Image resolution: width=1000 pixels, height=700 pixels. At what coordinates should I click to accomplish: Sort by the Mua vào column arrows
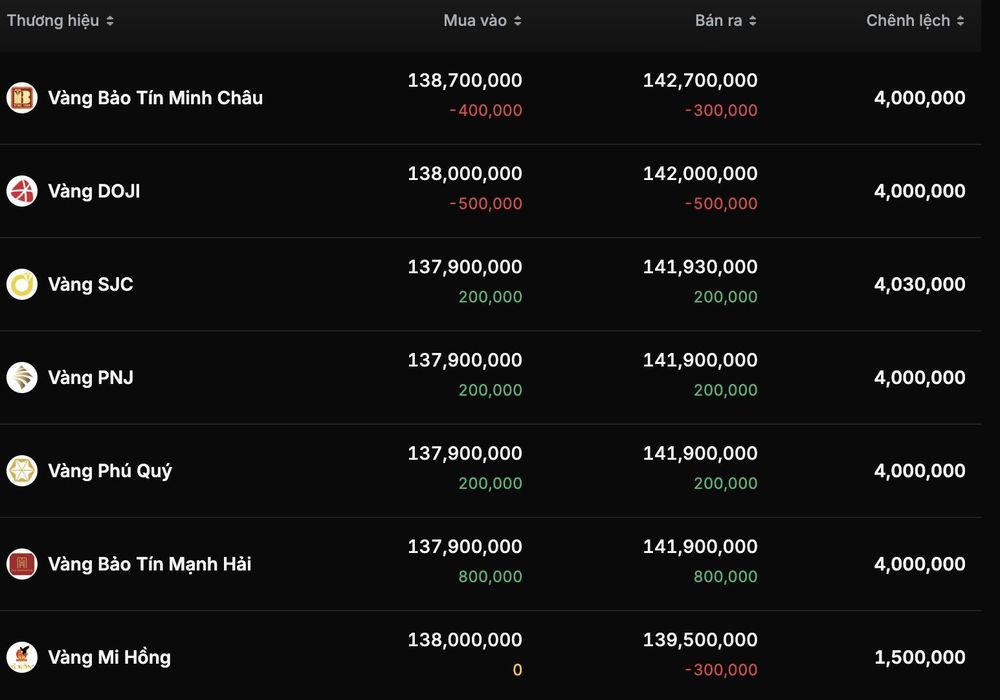click(x=518, y=21)
